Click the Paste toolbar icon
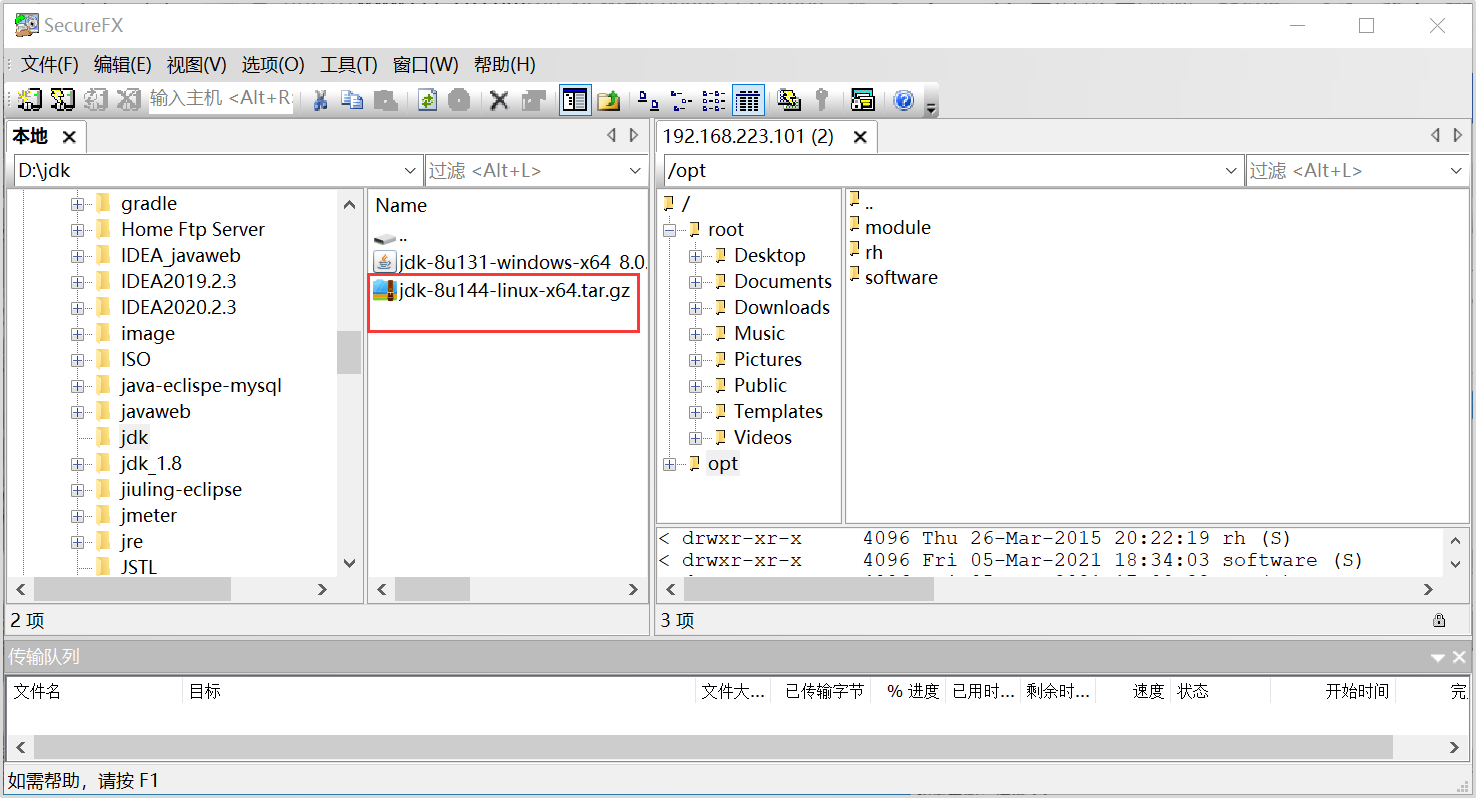The image size is (1476, 798). 385,100
